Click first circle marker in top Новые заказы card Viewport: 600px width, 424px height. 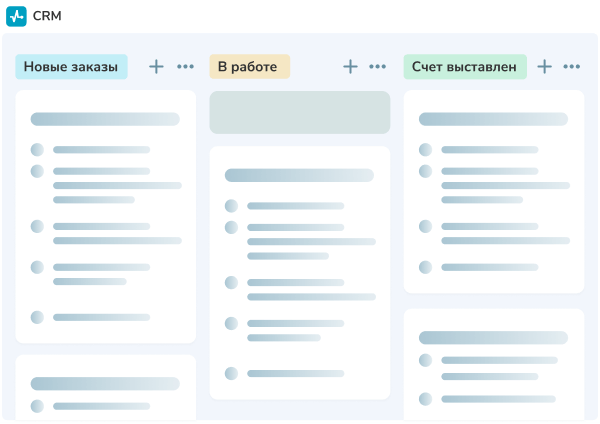pos(37,150)
